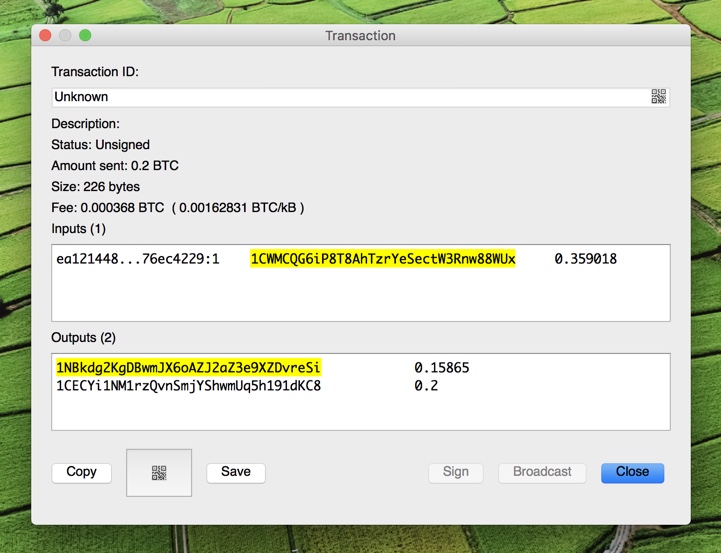Click the Transaction window title bar text
This screenshot has height=553, width=721.
pos(360,35)
